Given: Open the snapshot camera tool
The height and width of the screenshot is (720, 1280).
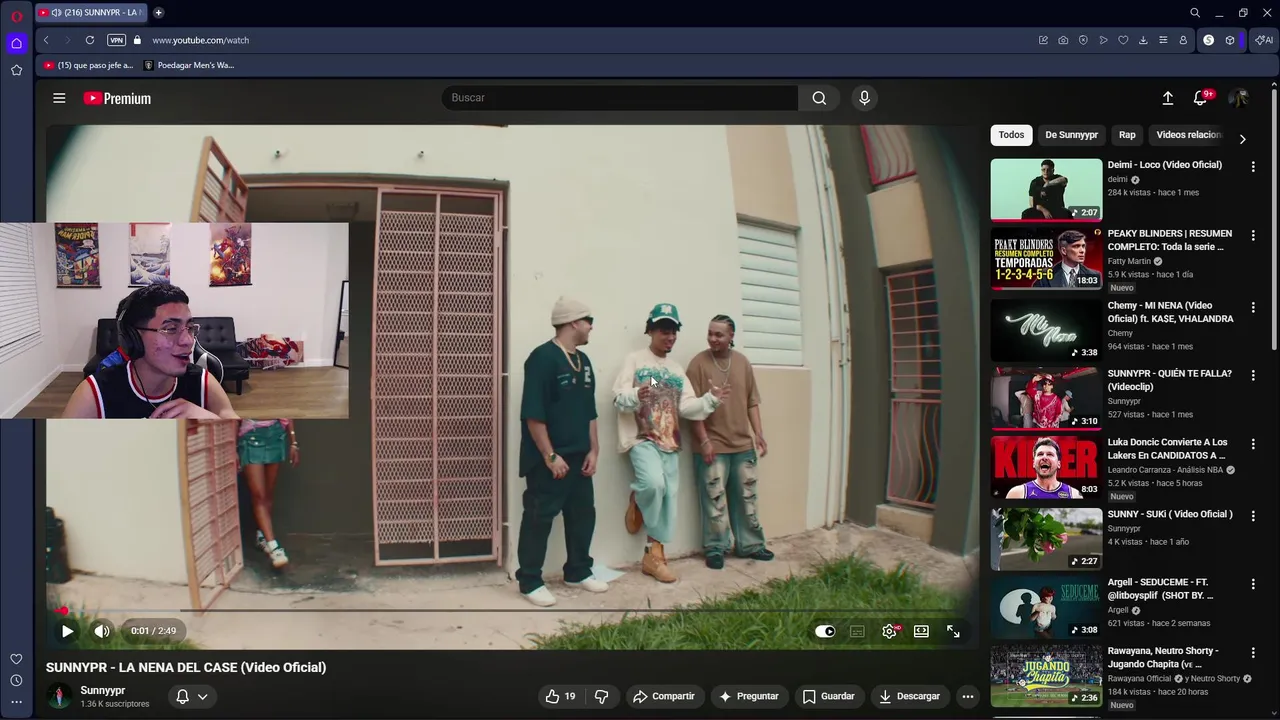Looking at the screenshot, I should 1063,40.
